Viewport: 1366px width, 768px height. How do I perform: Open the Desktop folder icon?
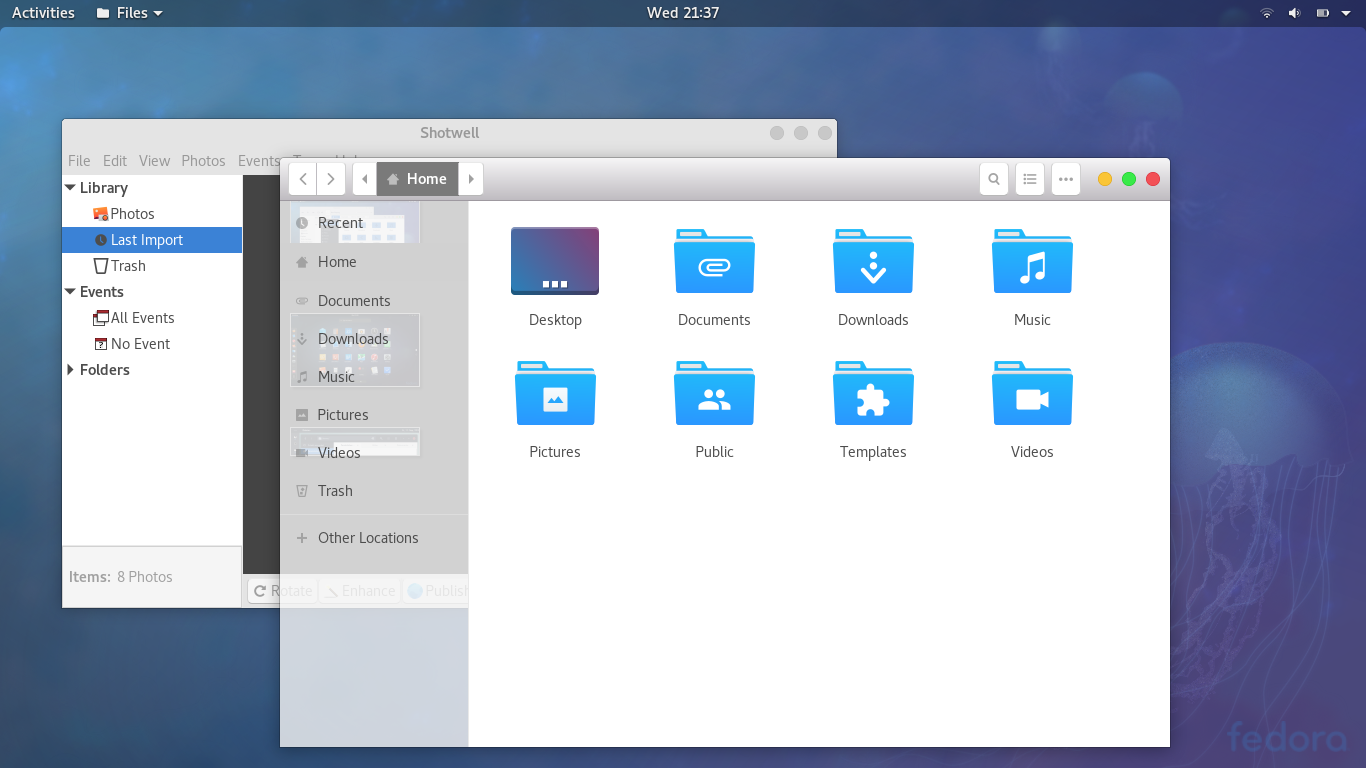click(555, 262)
